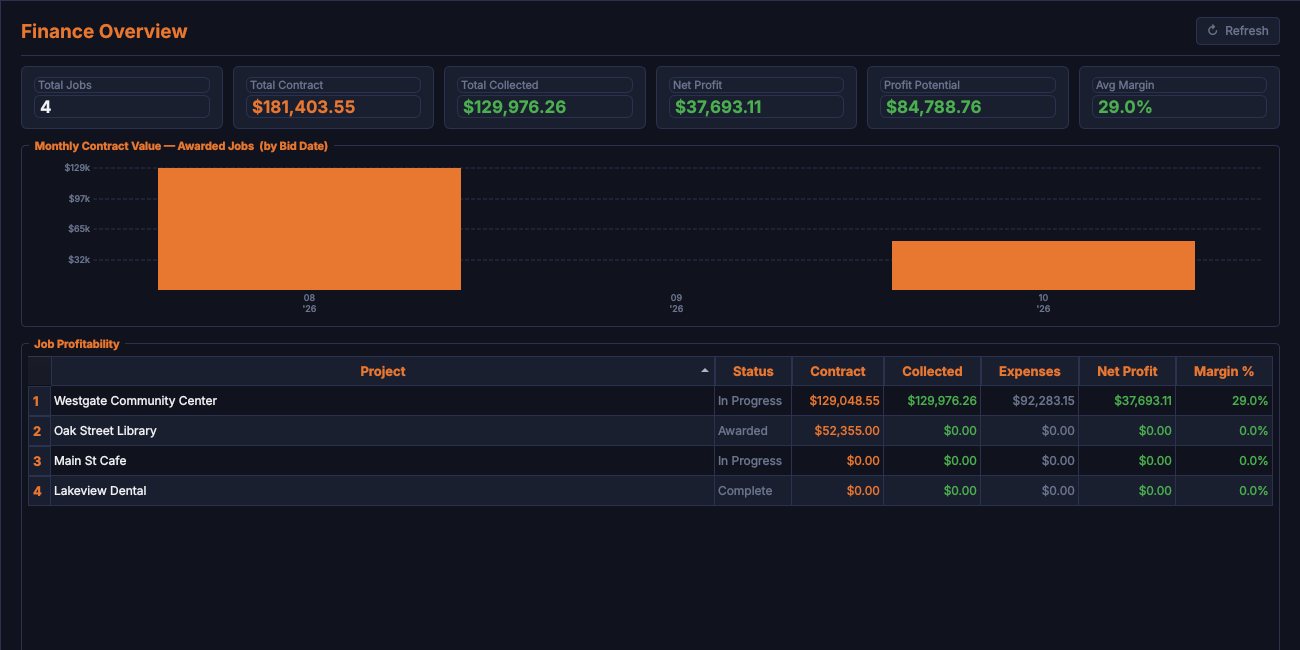Click the $32k y-axis label
Image resolution: width=1300 pixels, height=650 pixels.
(79, 260)
